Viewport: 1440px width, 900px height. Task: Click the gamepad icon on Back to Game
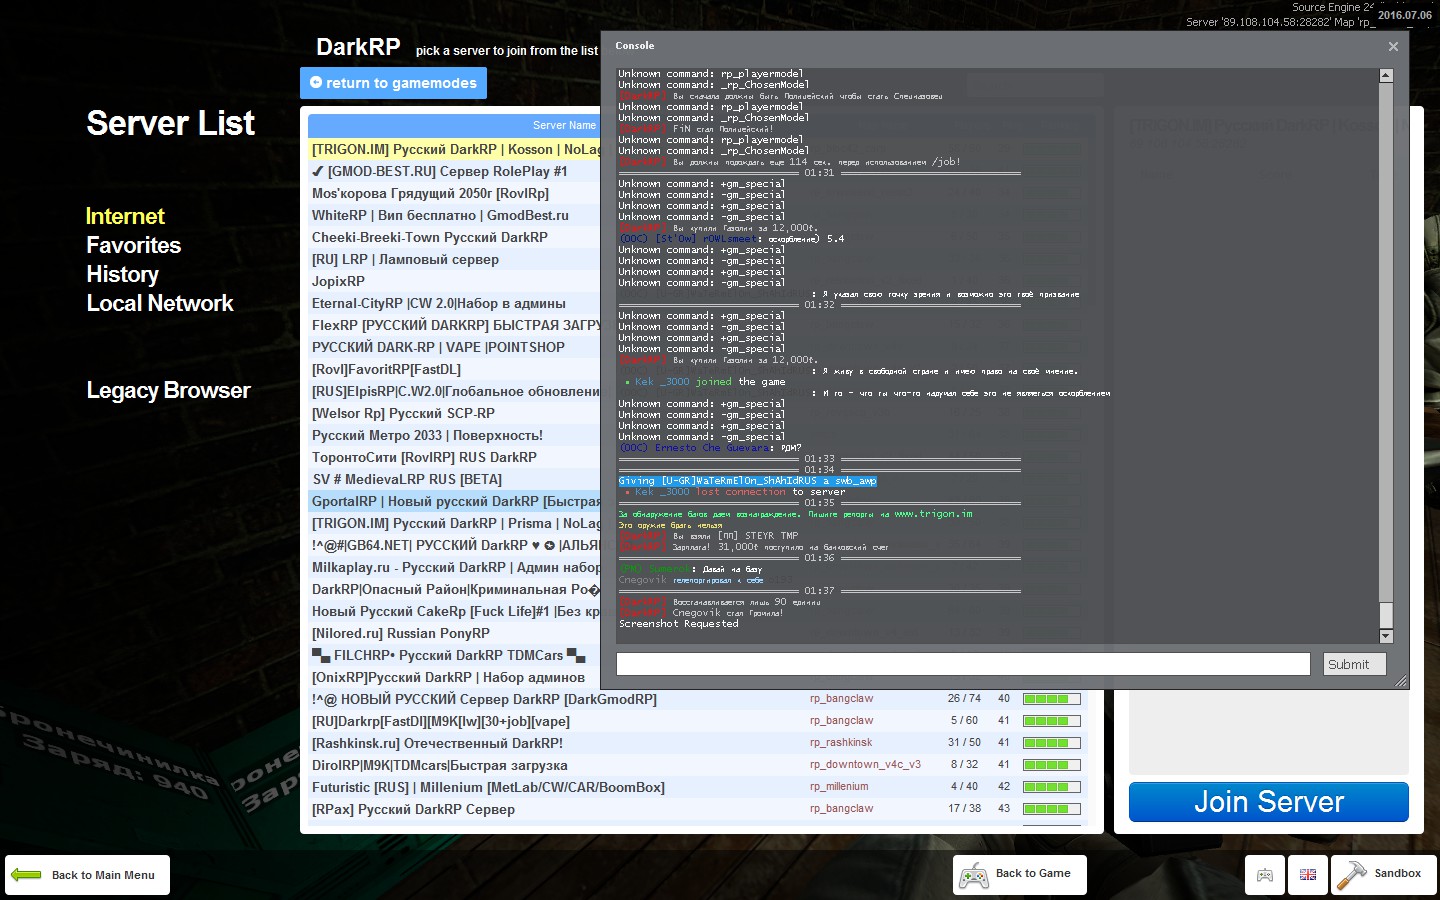click(973, 876)
